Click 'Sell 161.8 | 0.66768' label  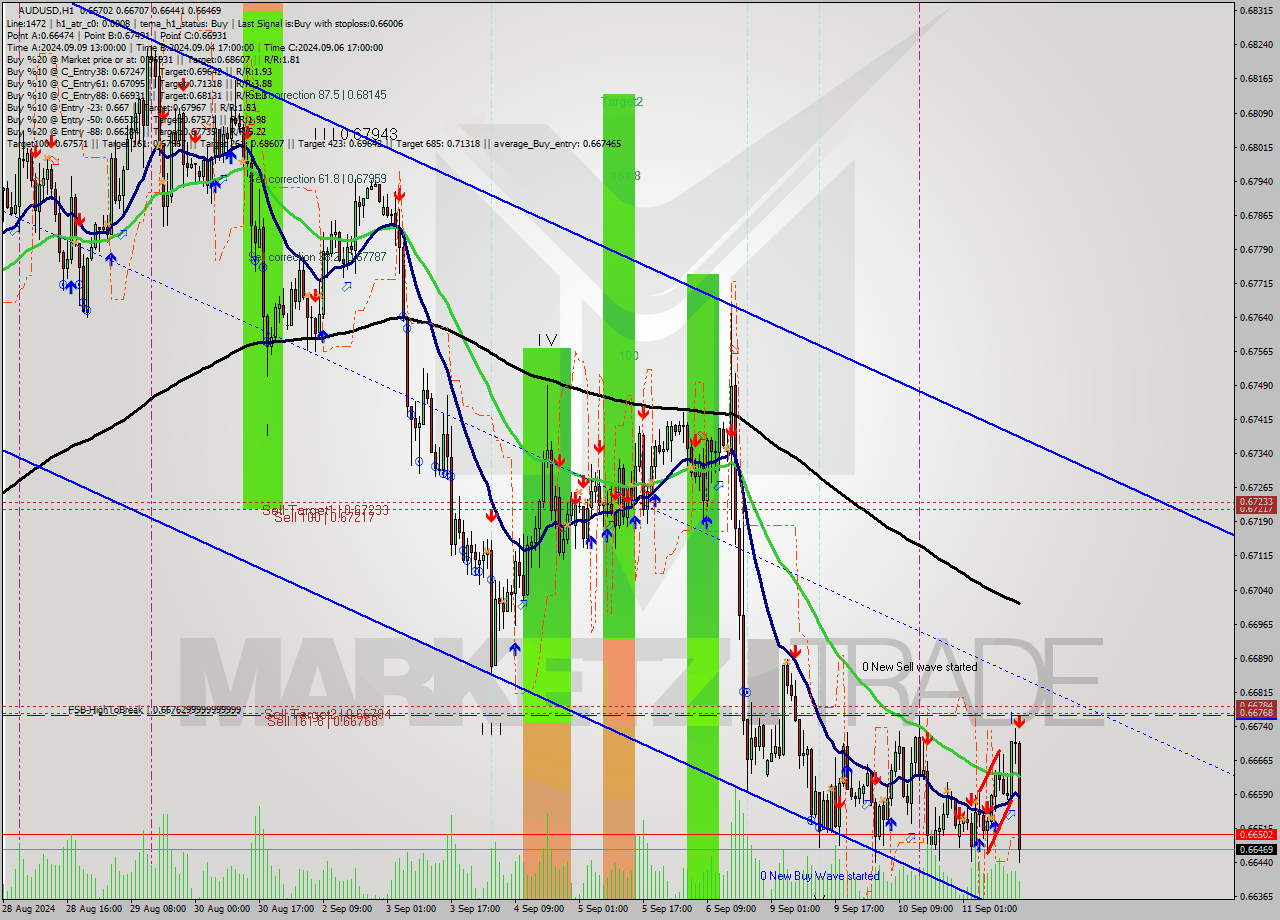coord(322,721)
